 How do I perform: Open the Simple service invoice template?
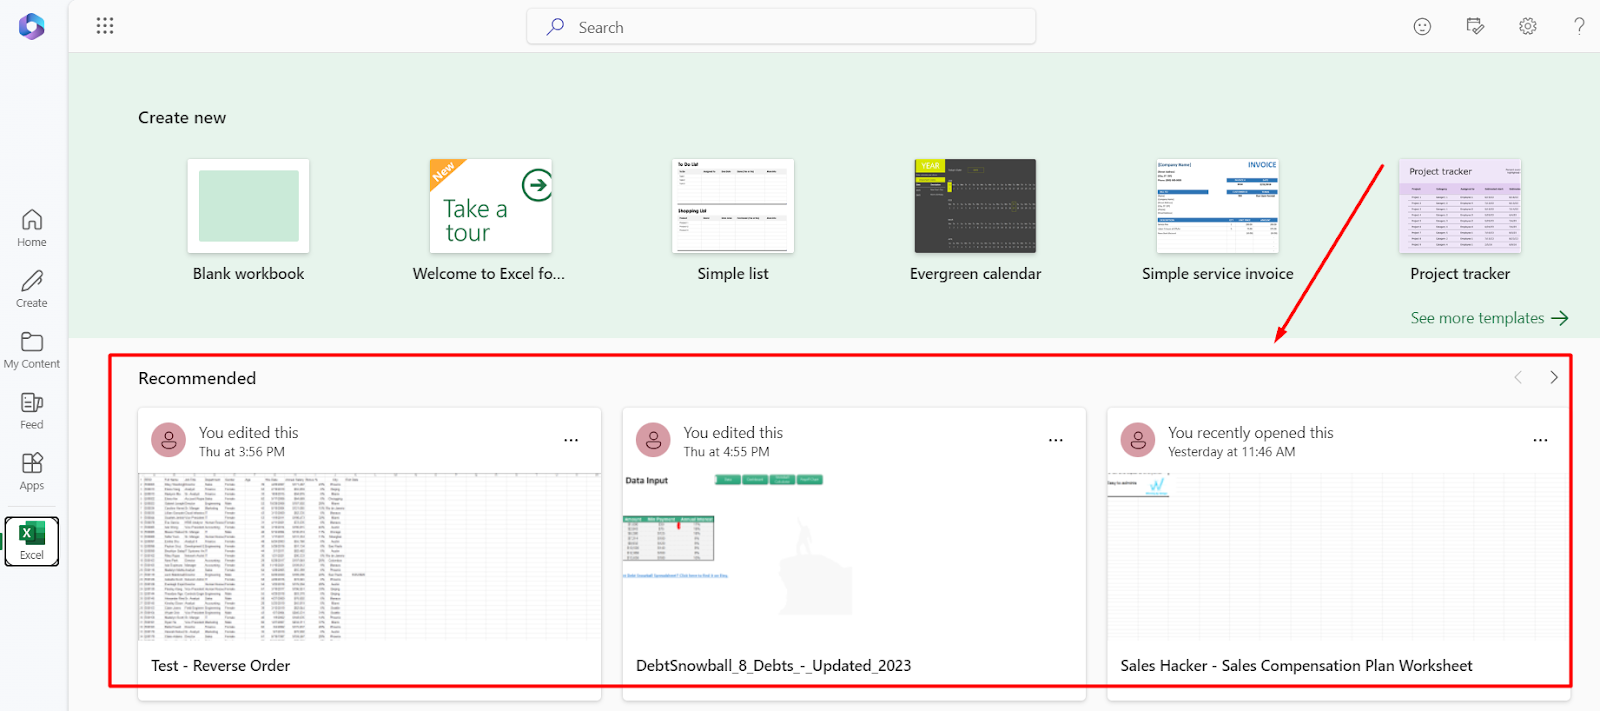pyautogui.click(x=1218, y=206)
